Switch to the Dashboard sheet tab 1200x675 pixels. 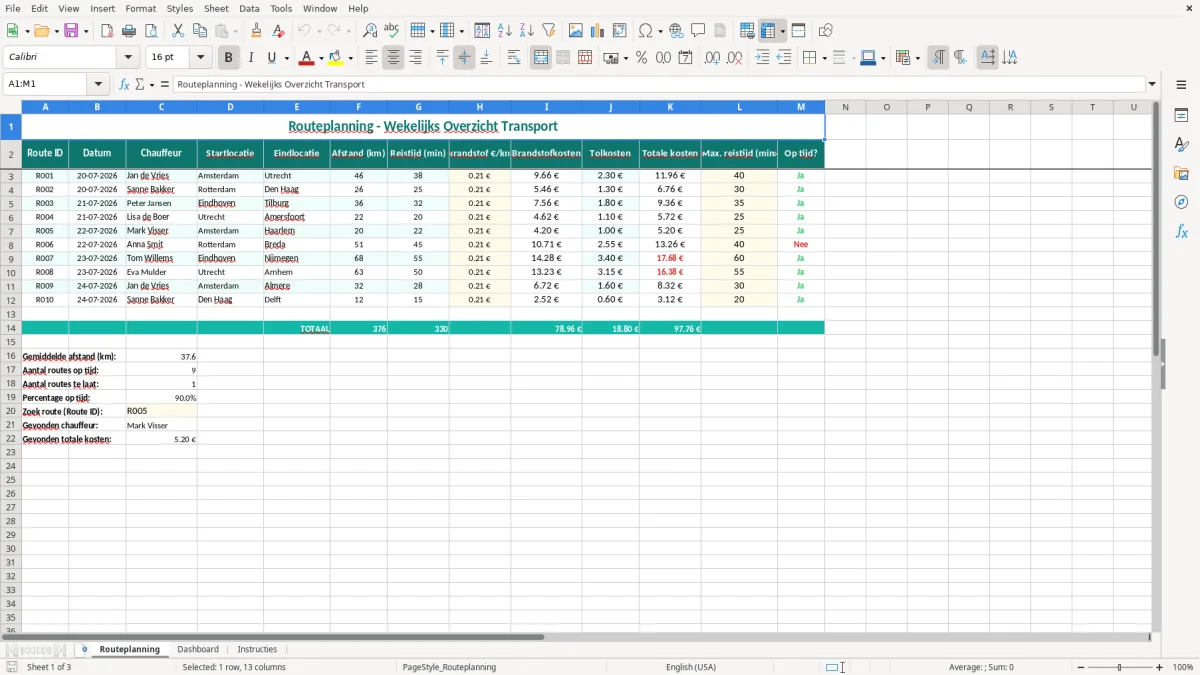[x=198, y=649]
